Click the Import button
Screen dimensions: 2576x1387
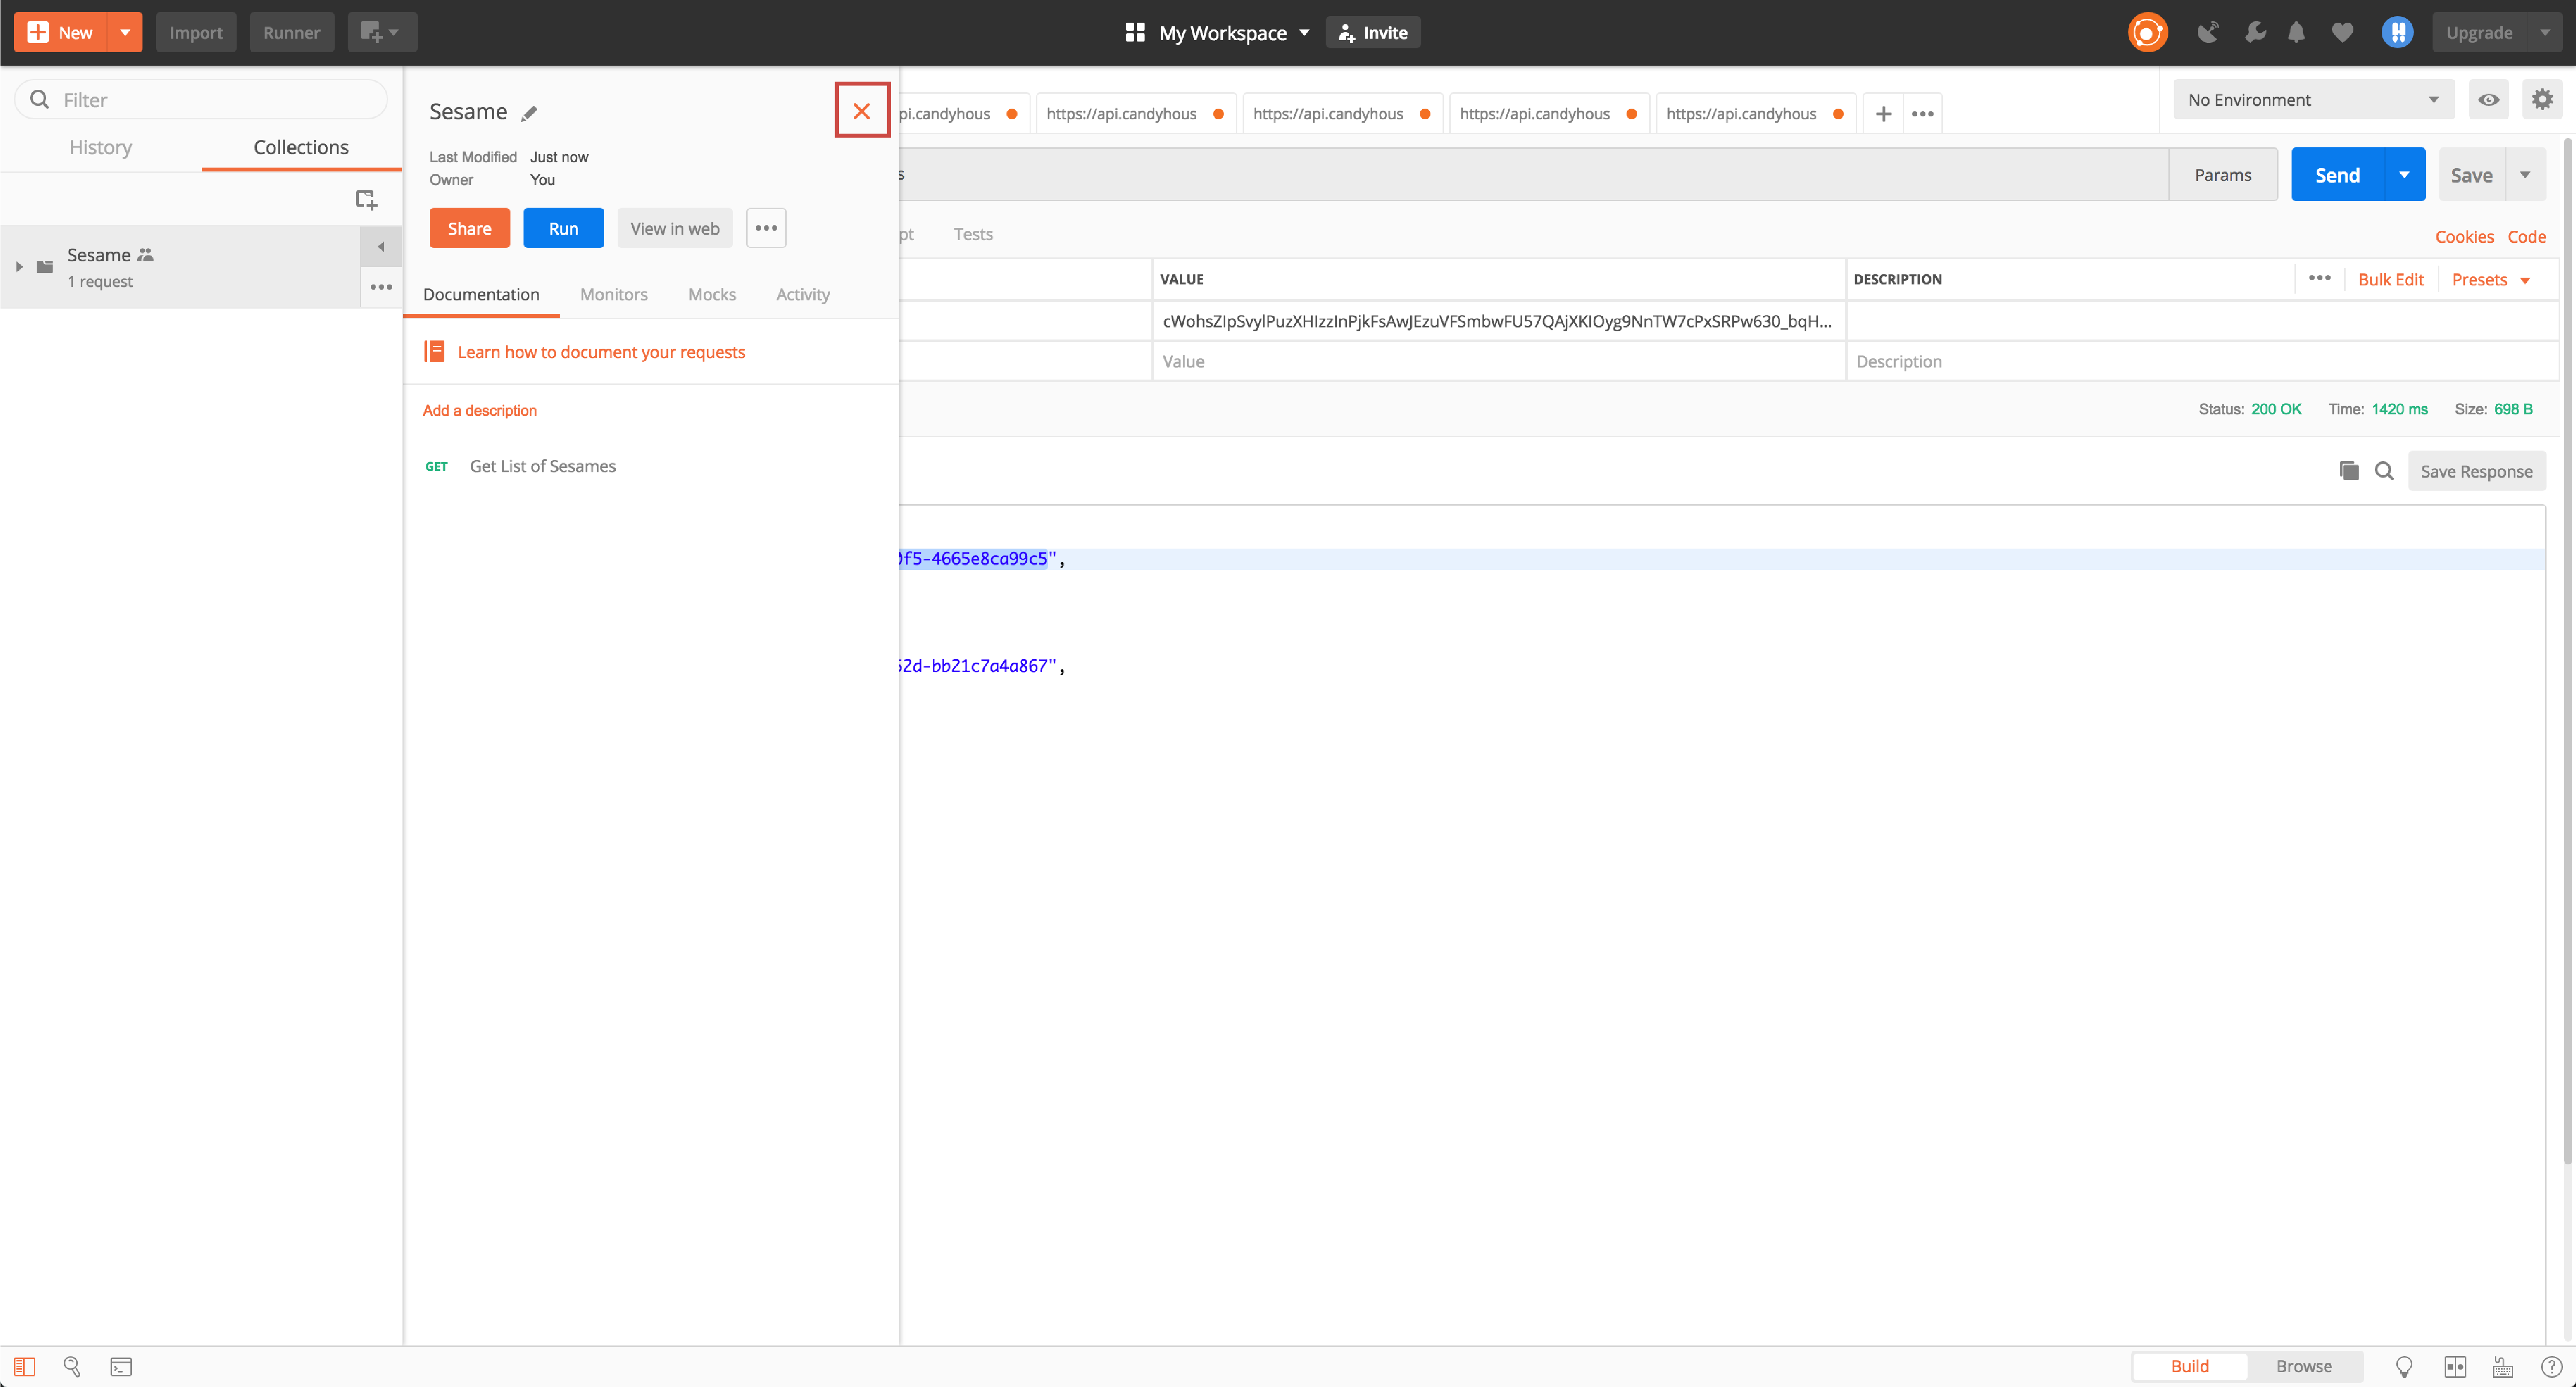click(196, 32)
